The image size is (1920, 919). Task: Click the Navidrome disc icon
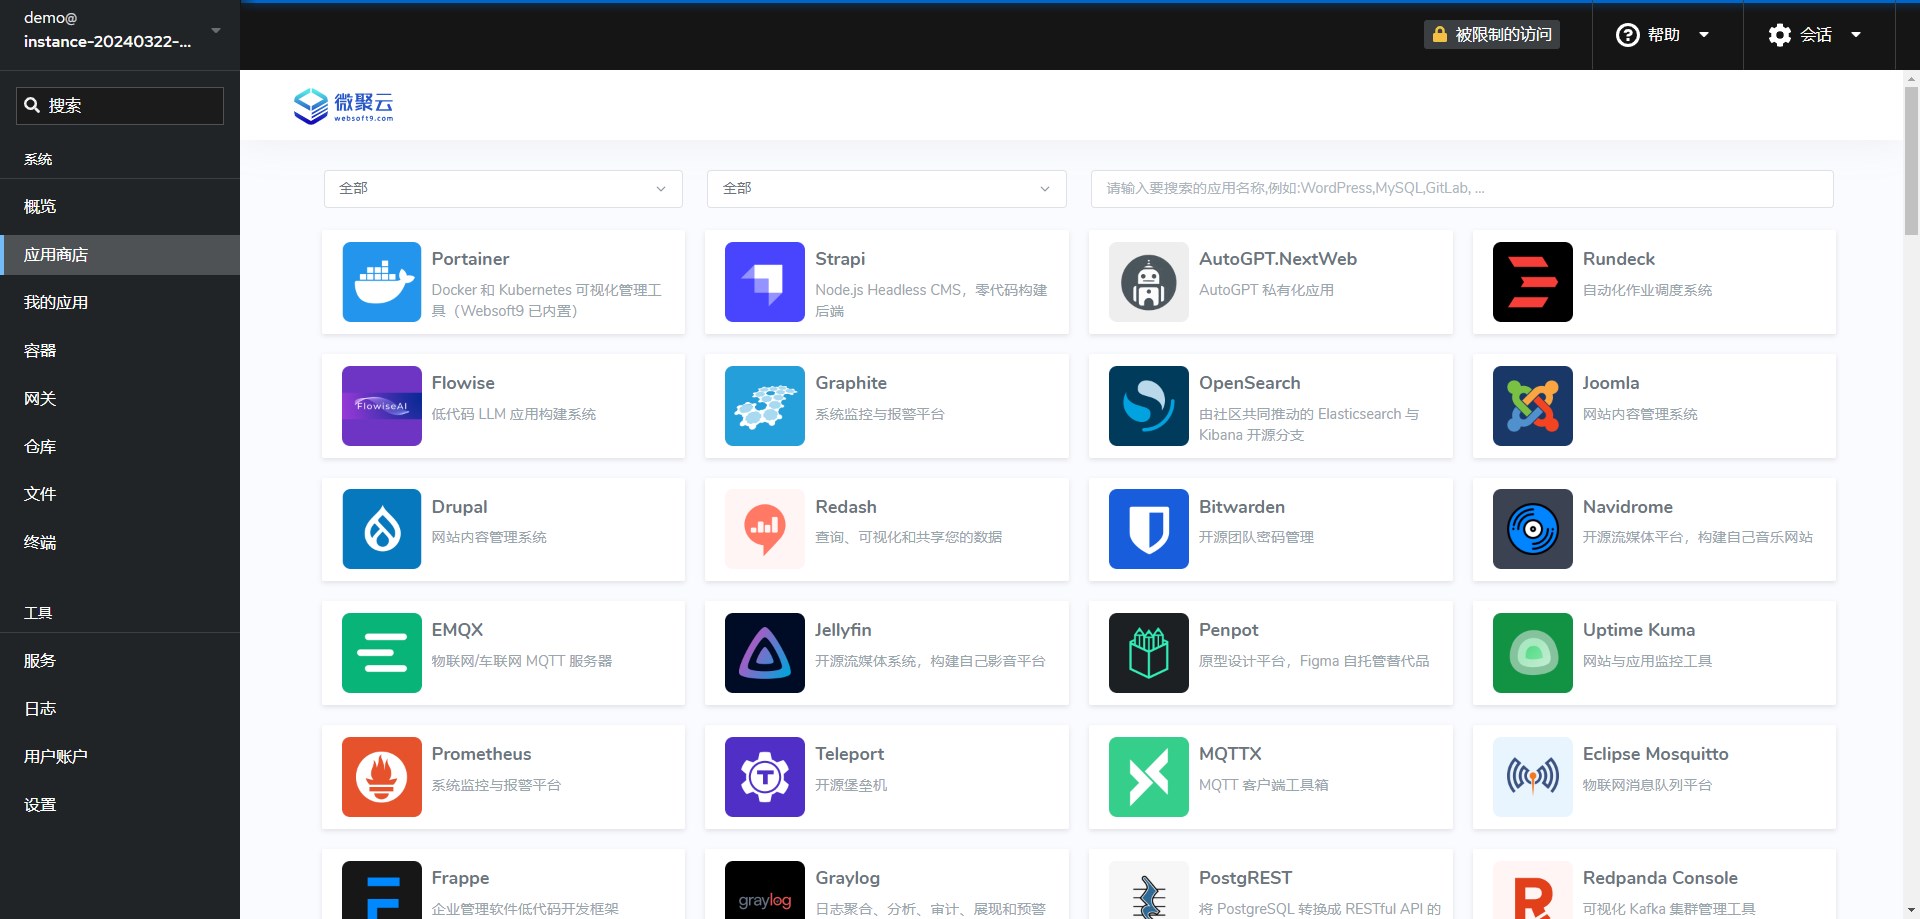click(1533, 529)
